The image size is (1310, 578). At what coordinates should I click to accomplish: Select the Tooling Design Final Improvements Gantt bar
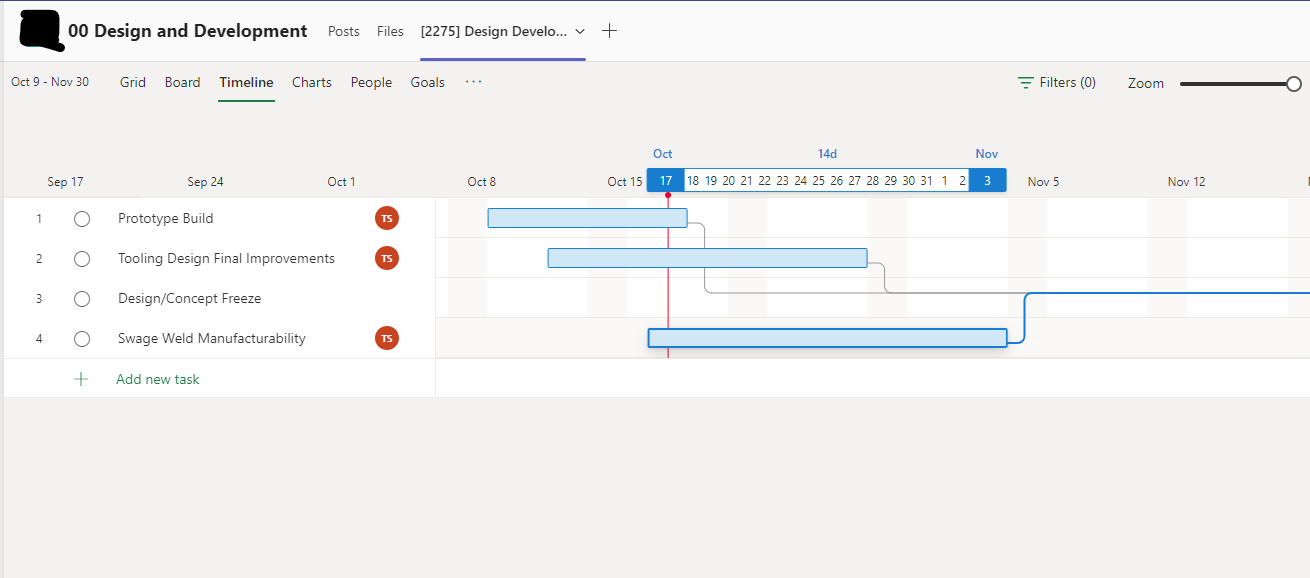pos(708,258)
